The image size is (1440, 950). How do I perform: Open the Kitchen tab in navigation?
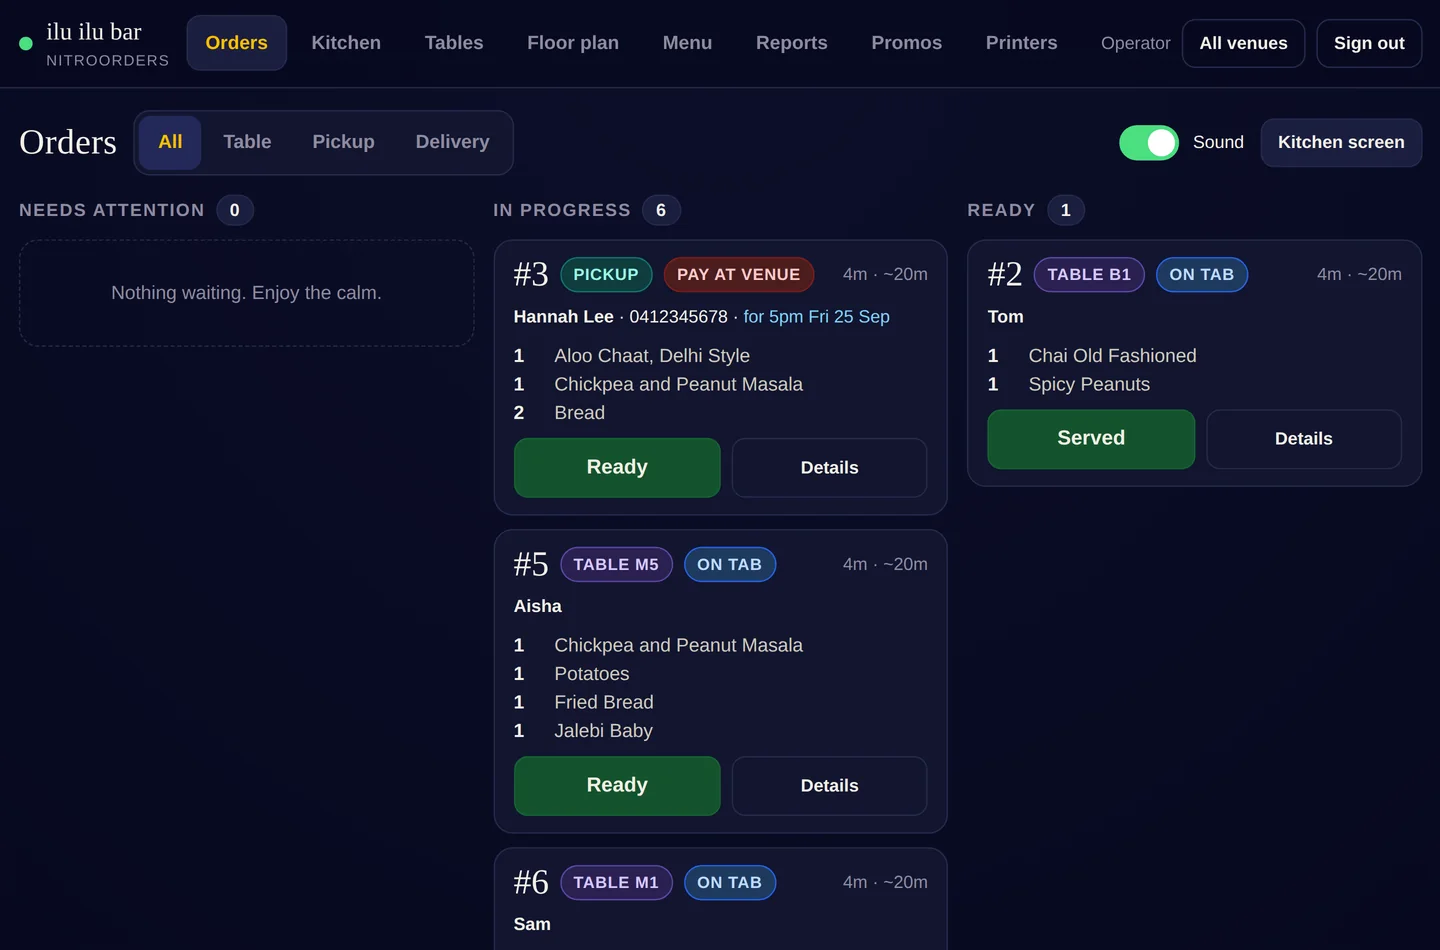coord(346,43)
